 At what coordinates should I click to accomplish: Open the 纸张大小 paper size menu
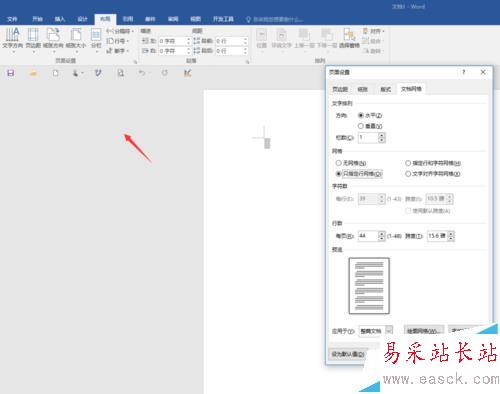tap(76, 39)
